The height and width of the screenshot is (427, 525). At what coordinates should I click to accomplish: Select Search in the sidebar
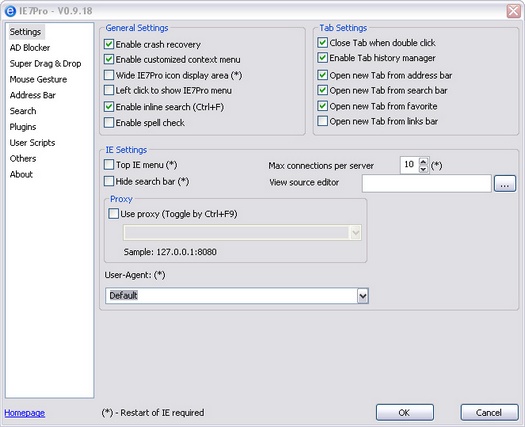[23, 111]
